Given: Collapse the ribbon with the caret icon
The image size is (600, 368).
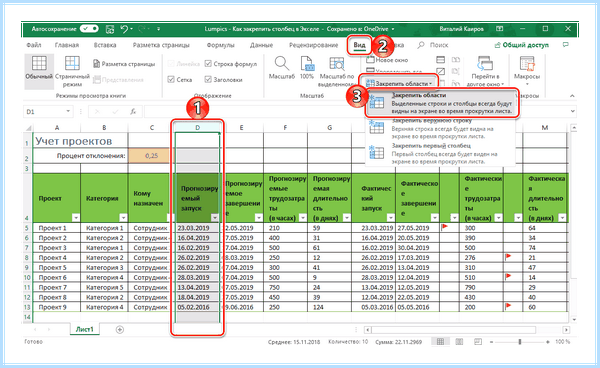Looking at the screenshot, I should [x=572, y=96].
